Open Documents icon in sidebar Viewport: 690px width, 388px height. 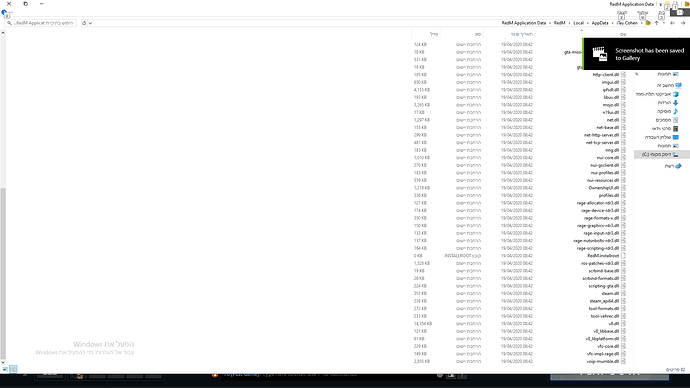coord(676,120)
